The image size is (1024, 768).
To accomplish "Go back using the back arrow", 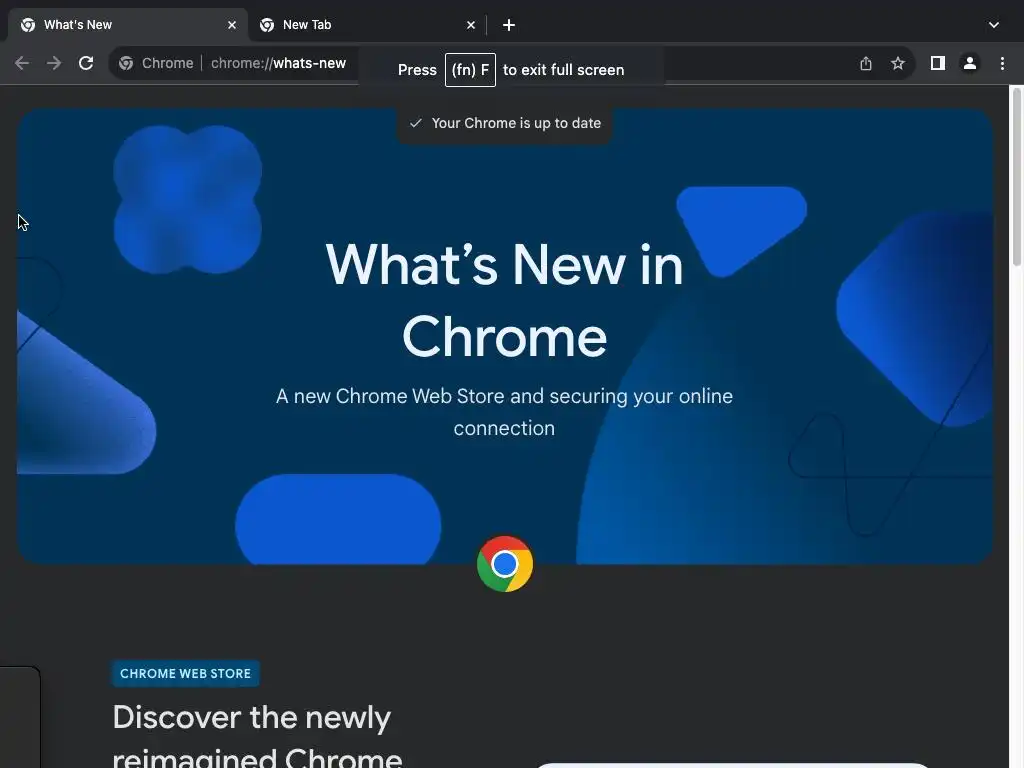I will [22, 63].
